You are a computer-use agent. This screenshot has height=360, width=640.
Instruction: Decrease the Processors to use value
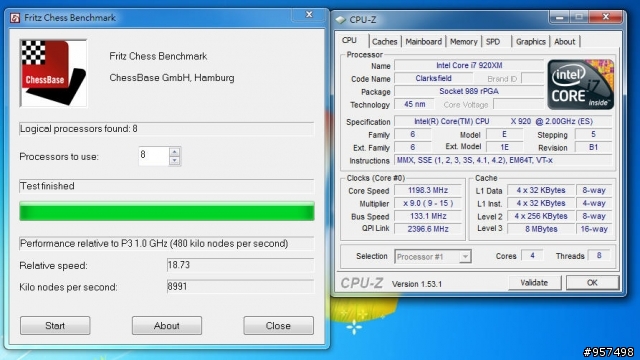coord(175,161)
